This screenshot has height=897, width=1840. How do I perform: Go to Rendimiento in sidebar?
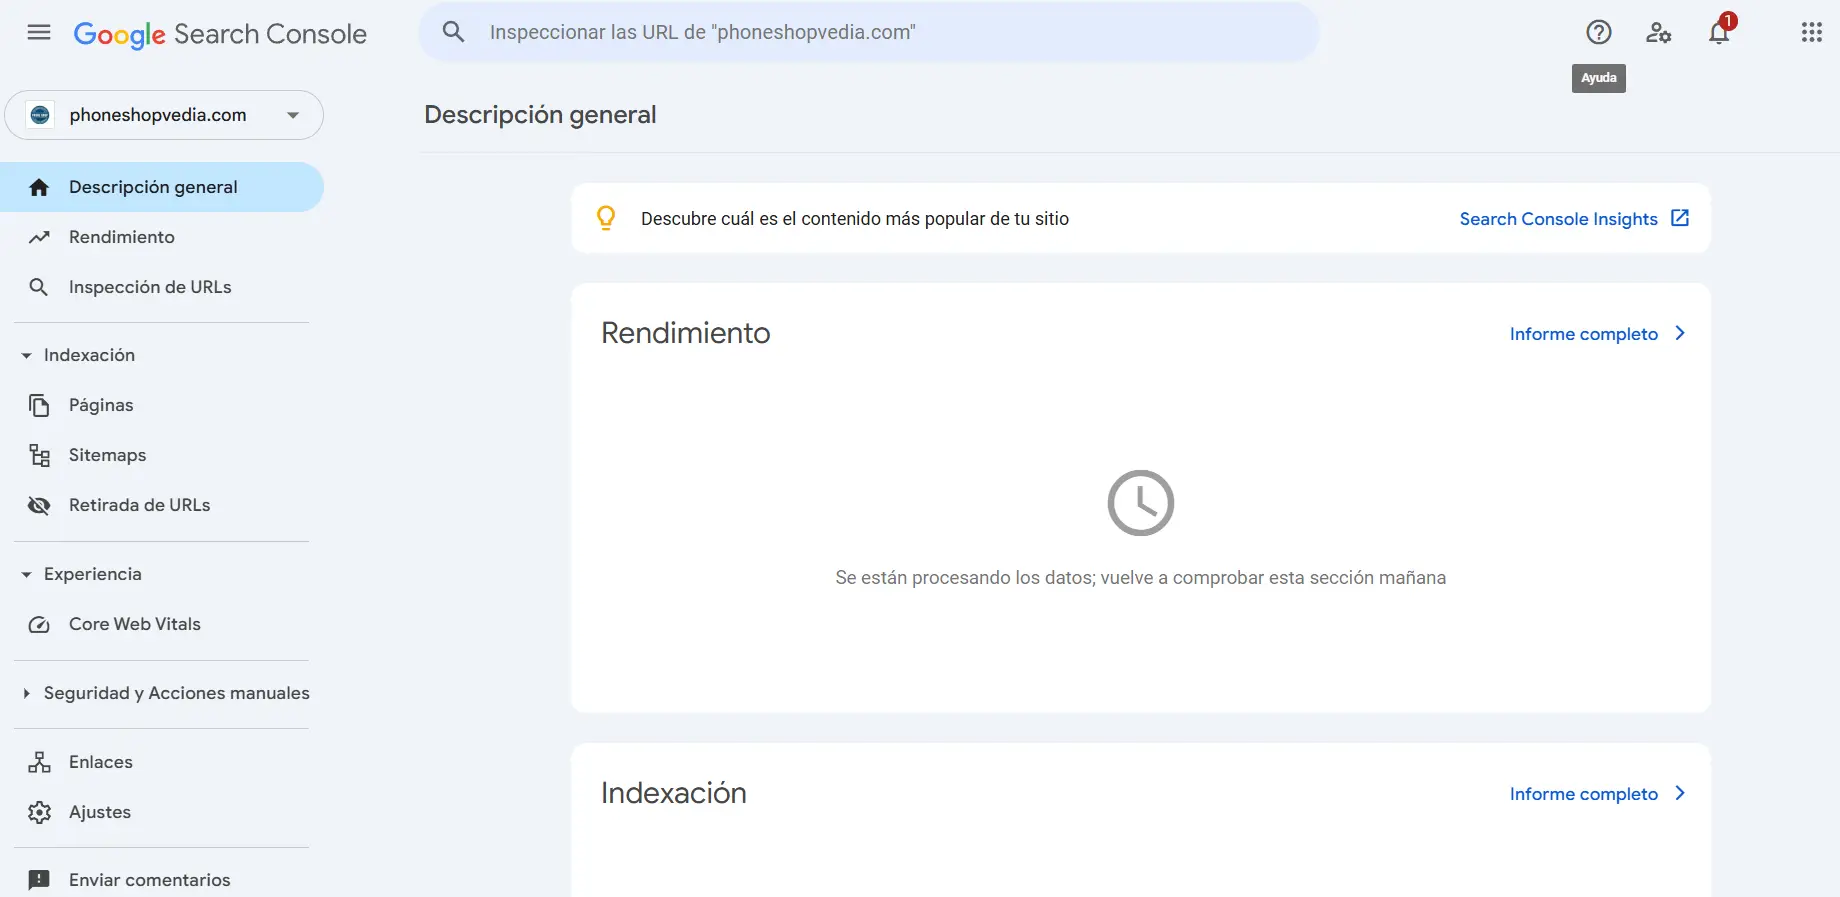pos(162,237)
